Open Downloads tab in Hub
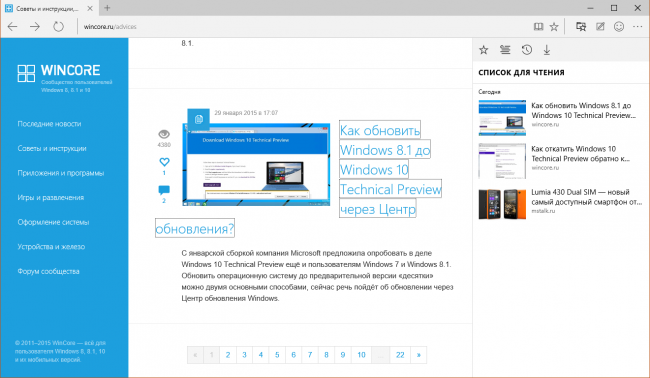 tap(547, 50)
